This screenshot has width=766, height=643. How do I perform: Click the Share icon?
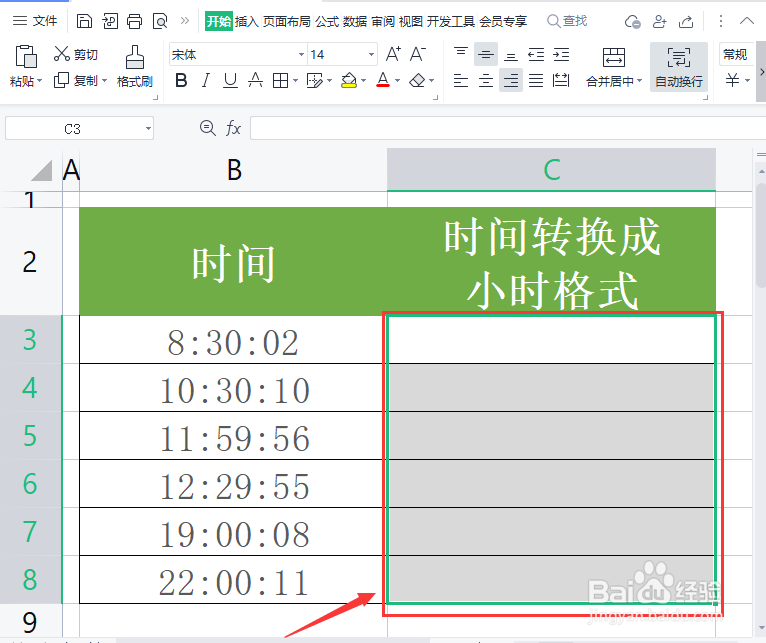click(x=686, y=21)
